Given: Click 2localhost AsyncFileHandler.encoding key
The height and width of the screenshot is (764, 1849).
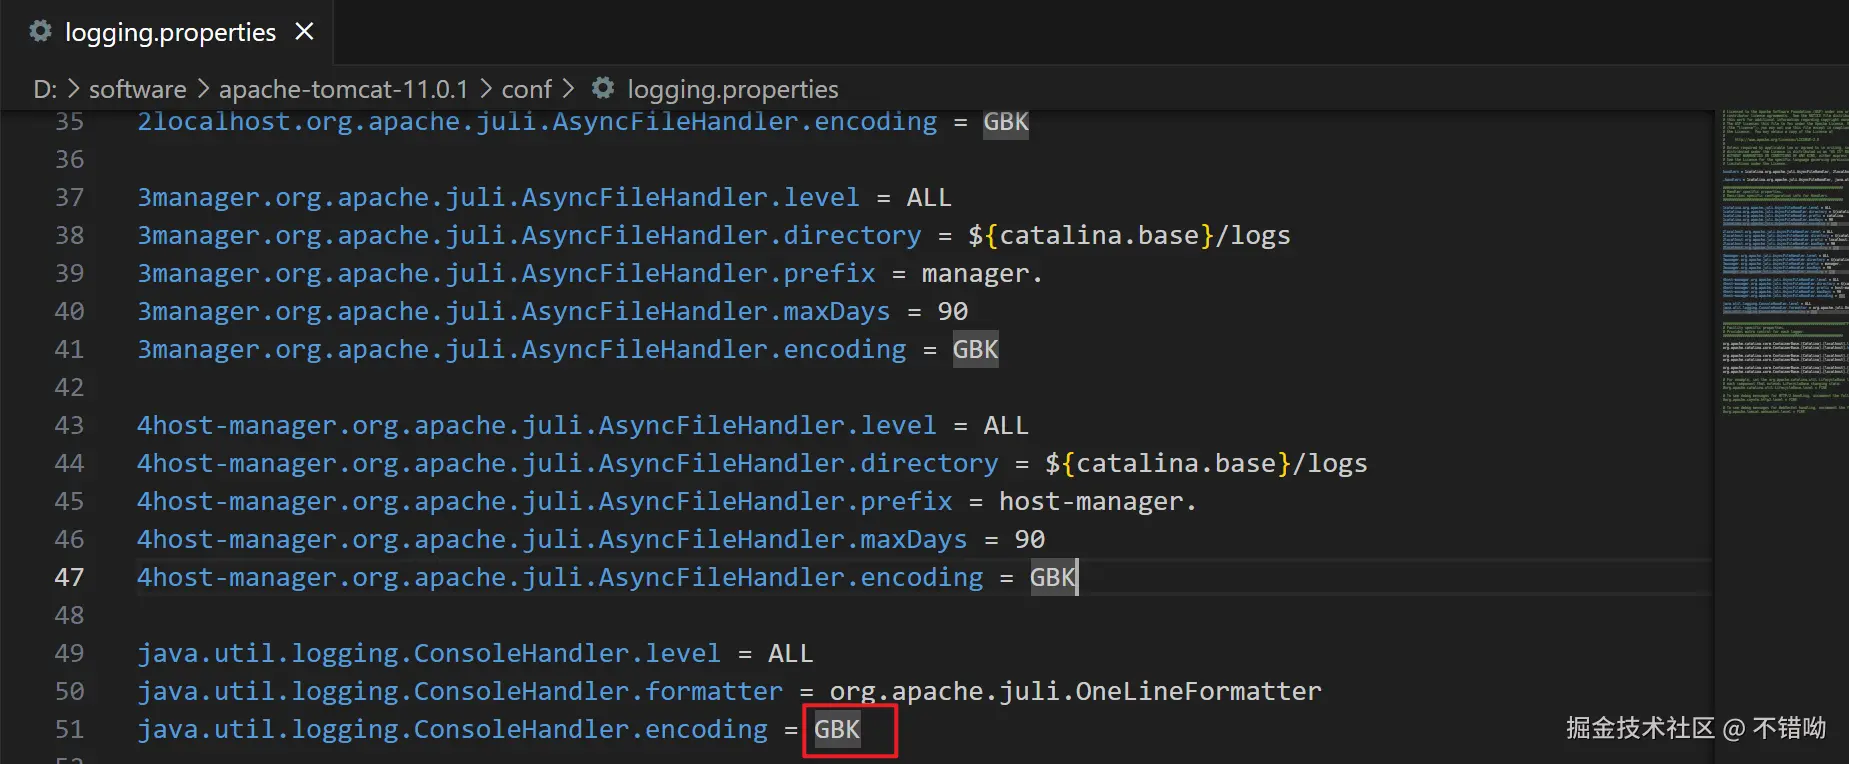Looking at the screenshot, I should 537,122.
